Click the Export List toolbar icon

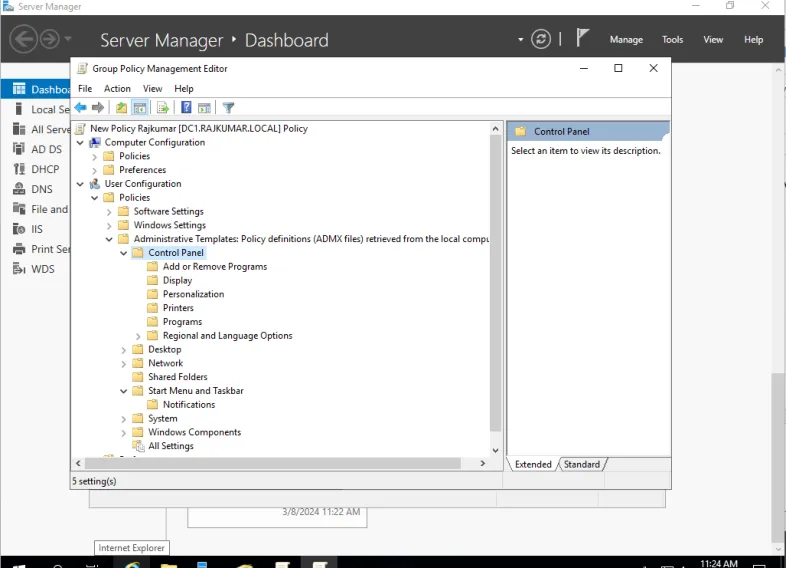point(163,107)
